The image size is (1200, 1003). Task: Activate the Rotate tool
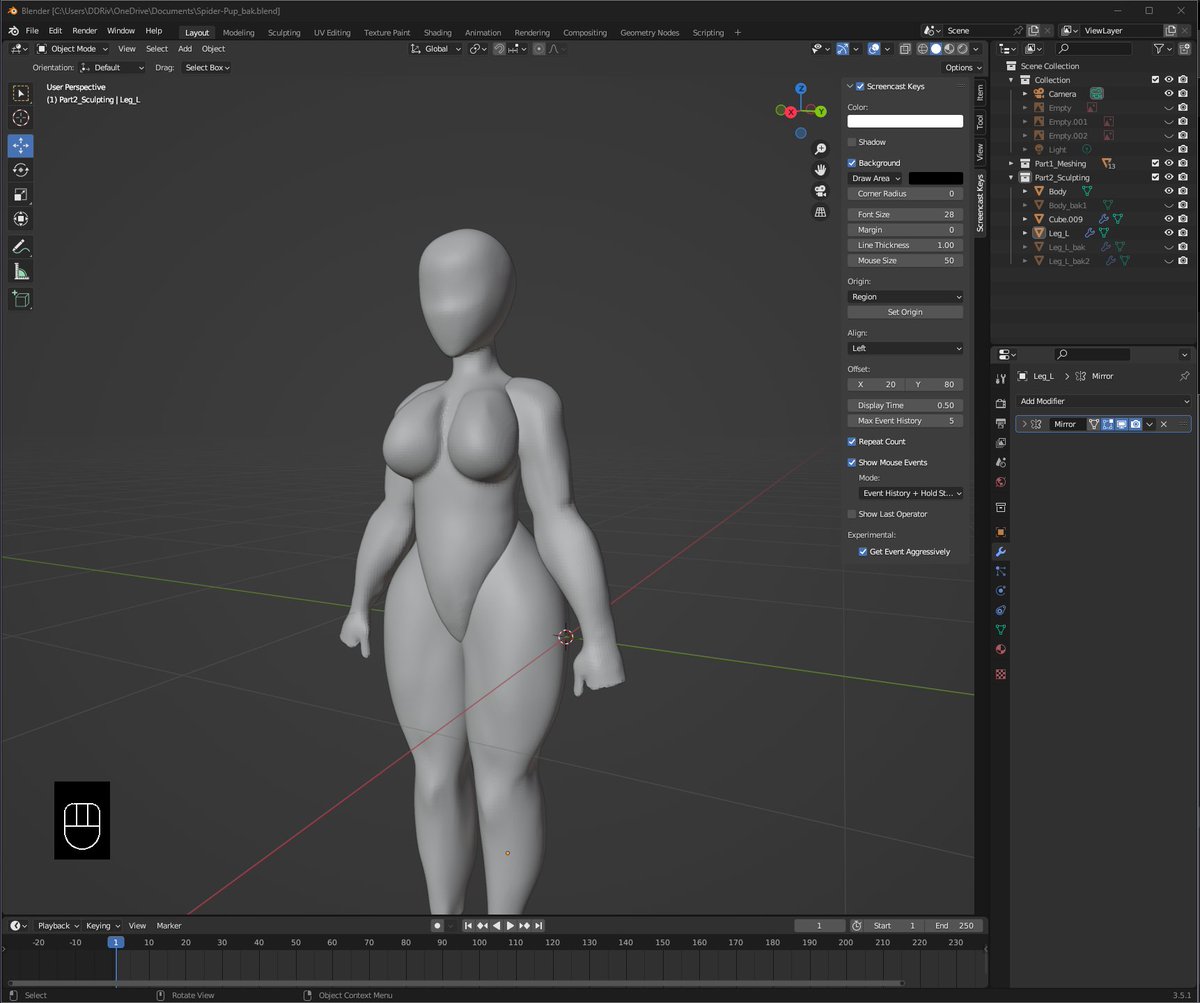[x=21, y=170]
